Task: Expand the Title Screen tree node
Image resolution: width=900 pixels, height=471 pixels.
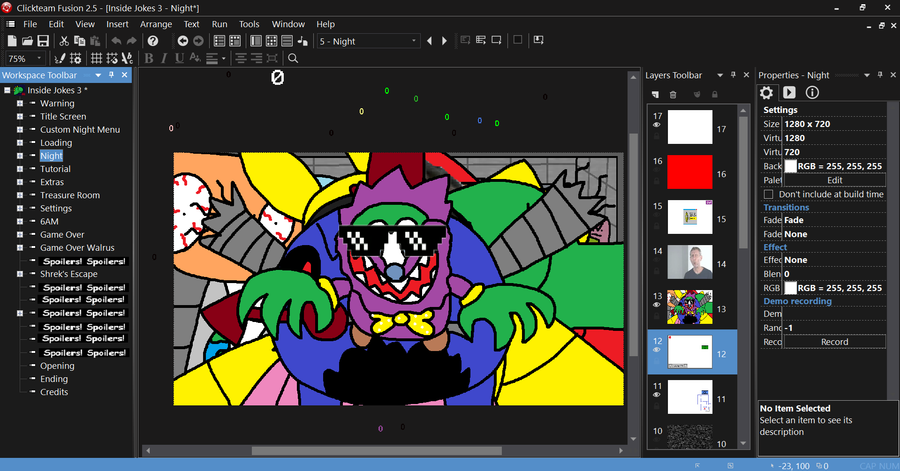Action: pos(20,116)
